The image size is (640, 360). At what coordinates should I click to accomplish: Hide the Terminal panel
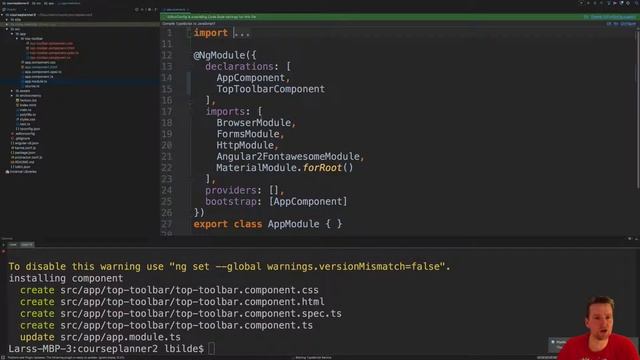click(636, 239)
